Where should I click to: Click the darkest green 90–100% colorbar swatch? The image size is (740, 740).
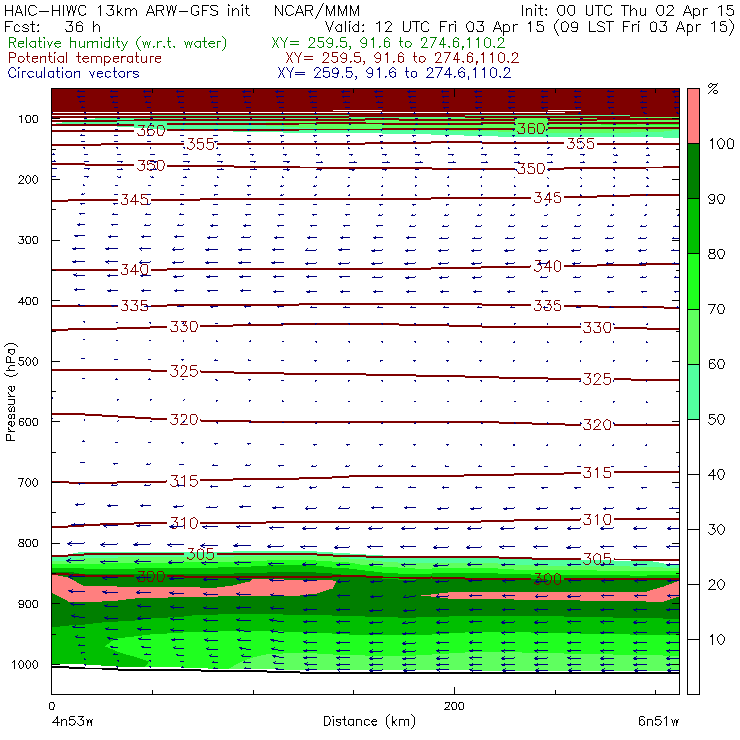coord(693,171)
